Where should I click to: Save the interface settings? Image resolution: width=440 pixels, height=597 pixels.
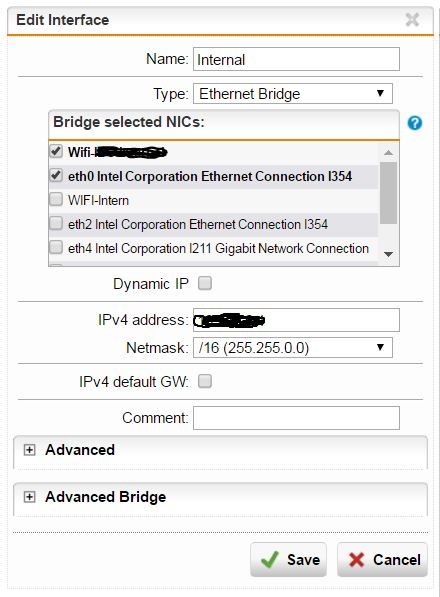pyautogui.click(x=289, y=560)
